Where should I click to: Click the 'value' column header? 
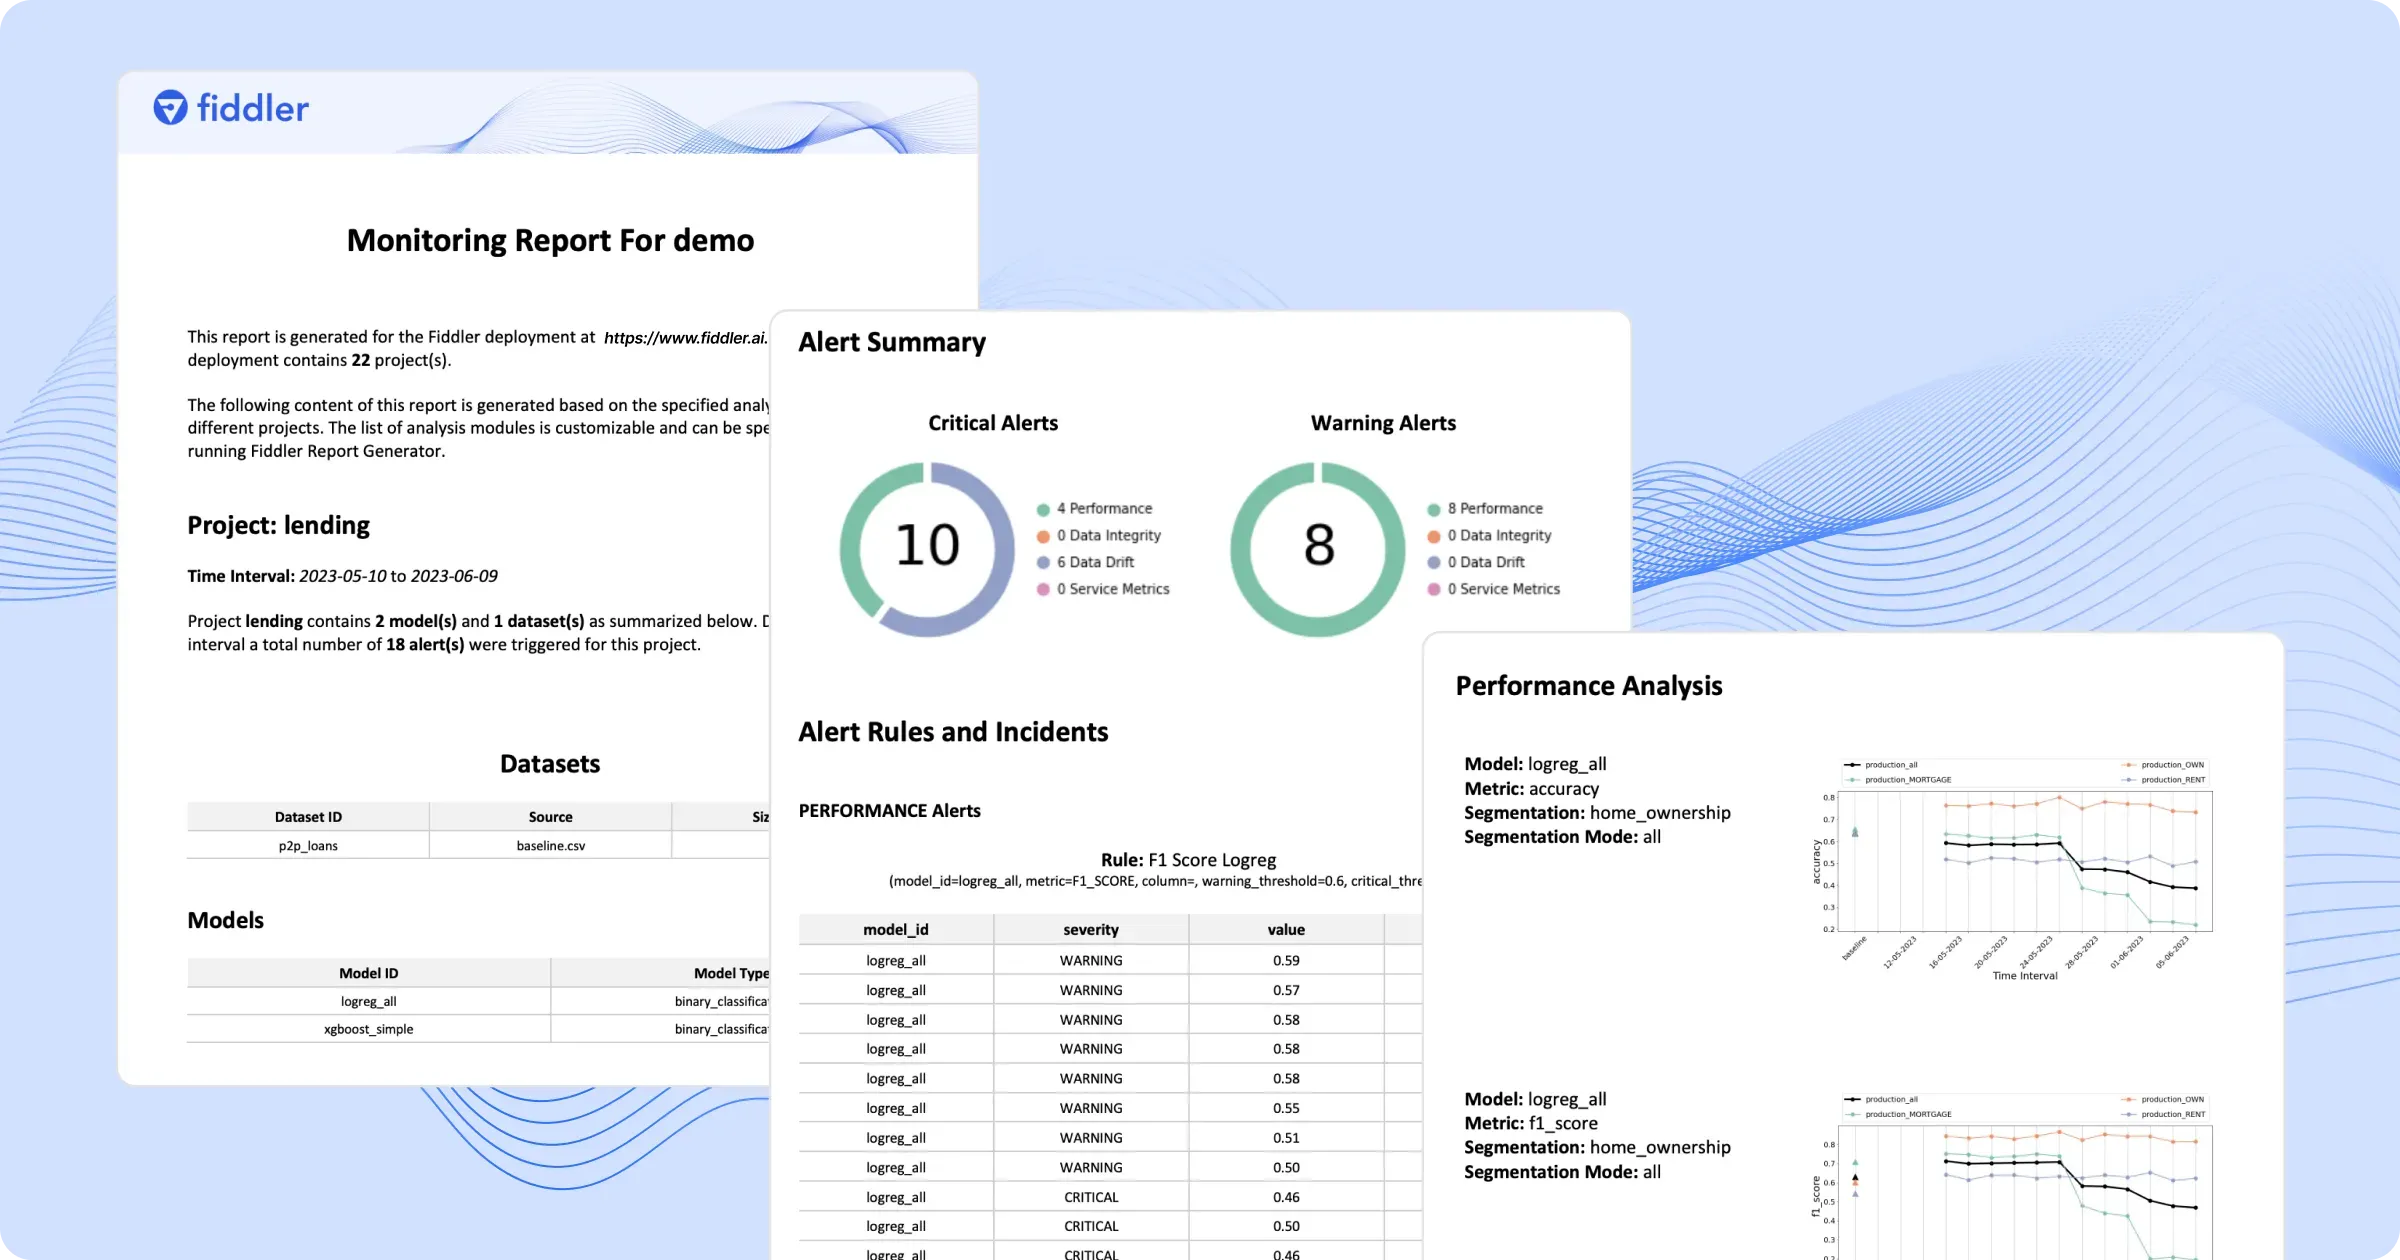[1286, 930]
